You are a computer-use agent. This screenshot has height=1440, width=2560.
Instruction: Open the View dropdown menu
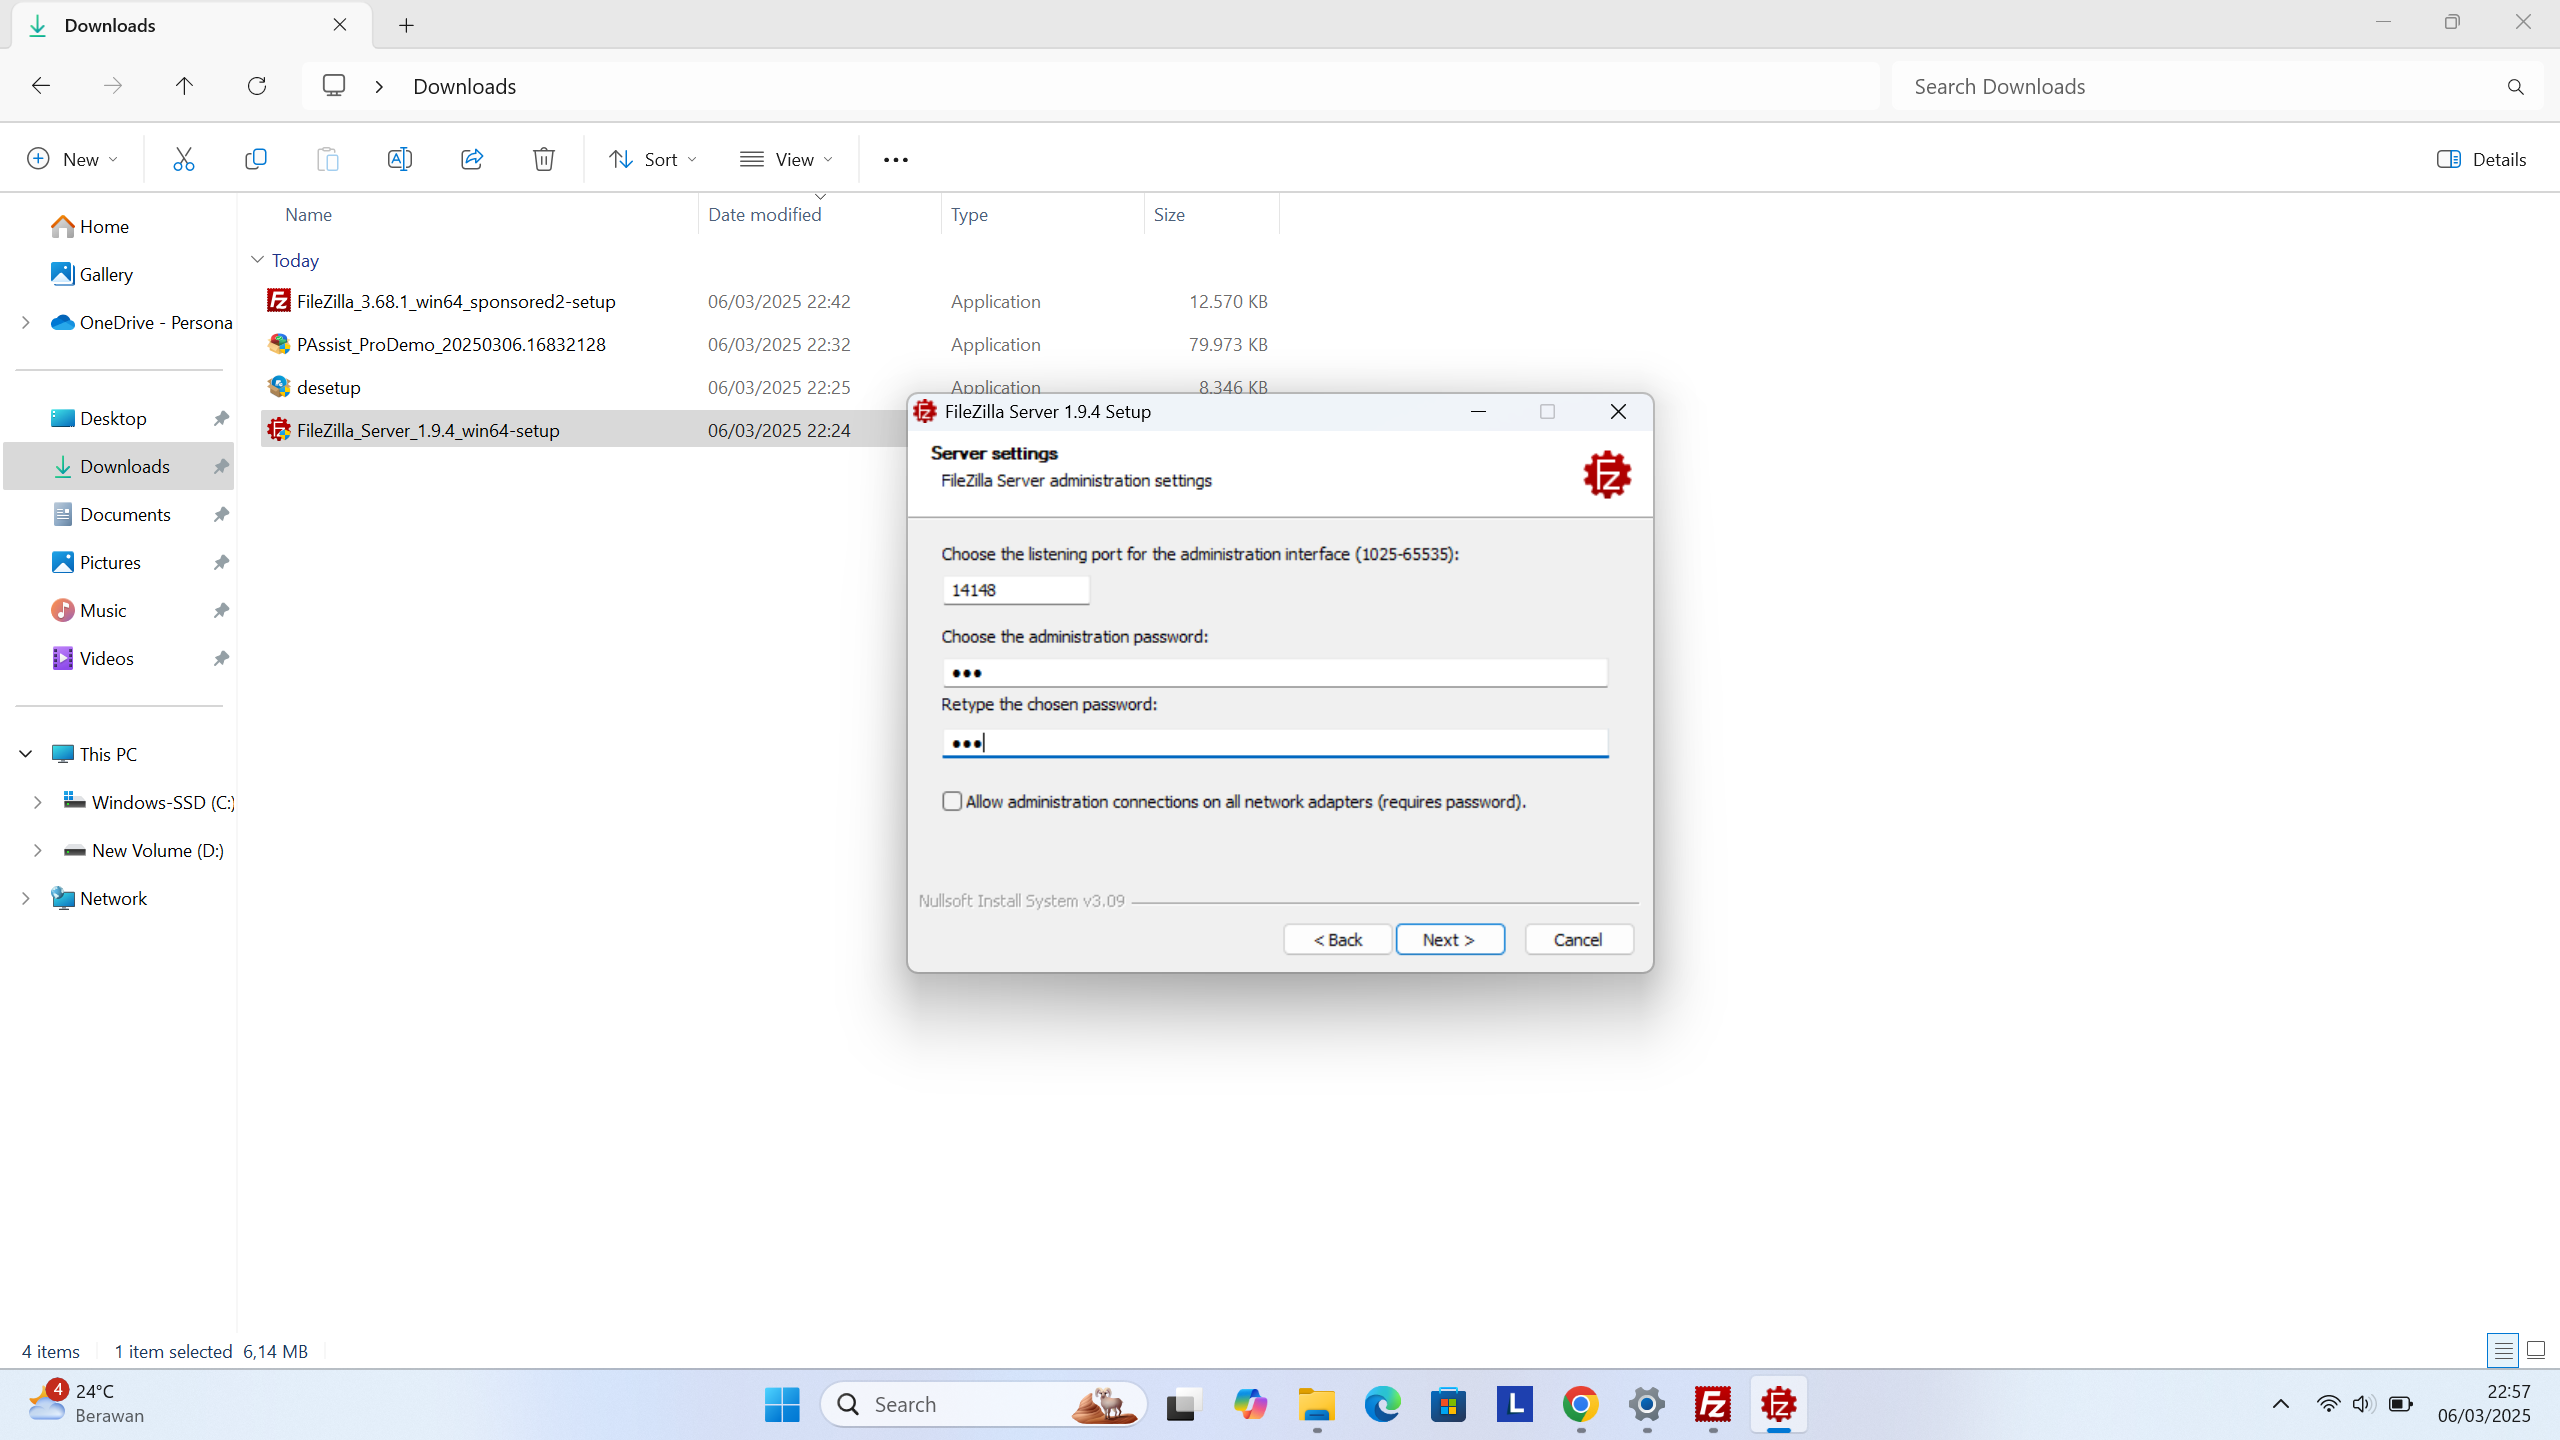click(x=787, y=159)
